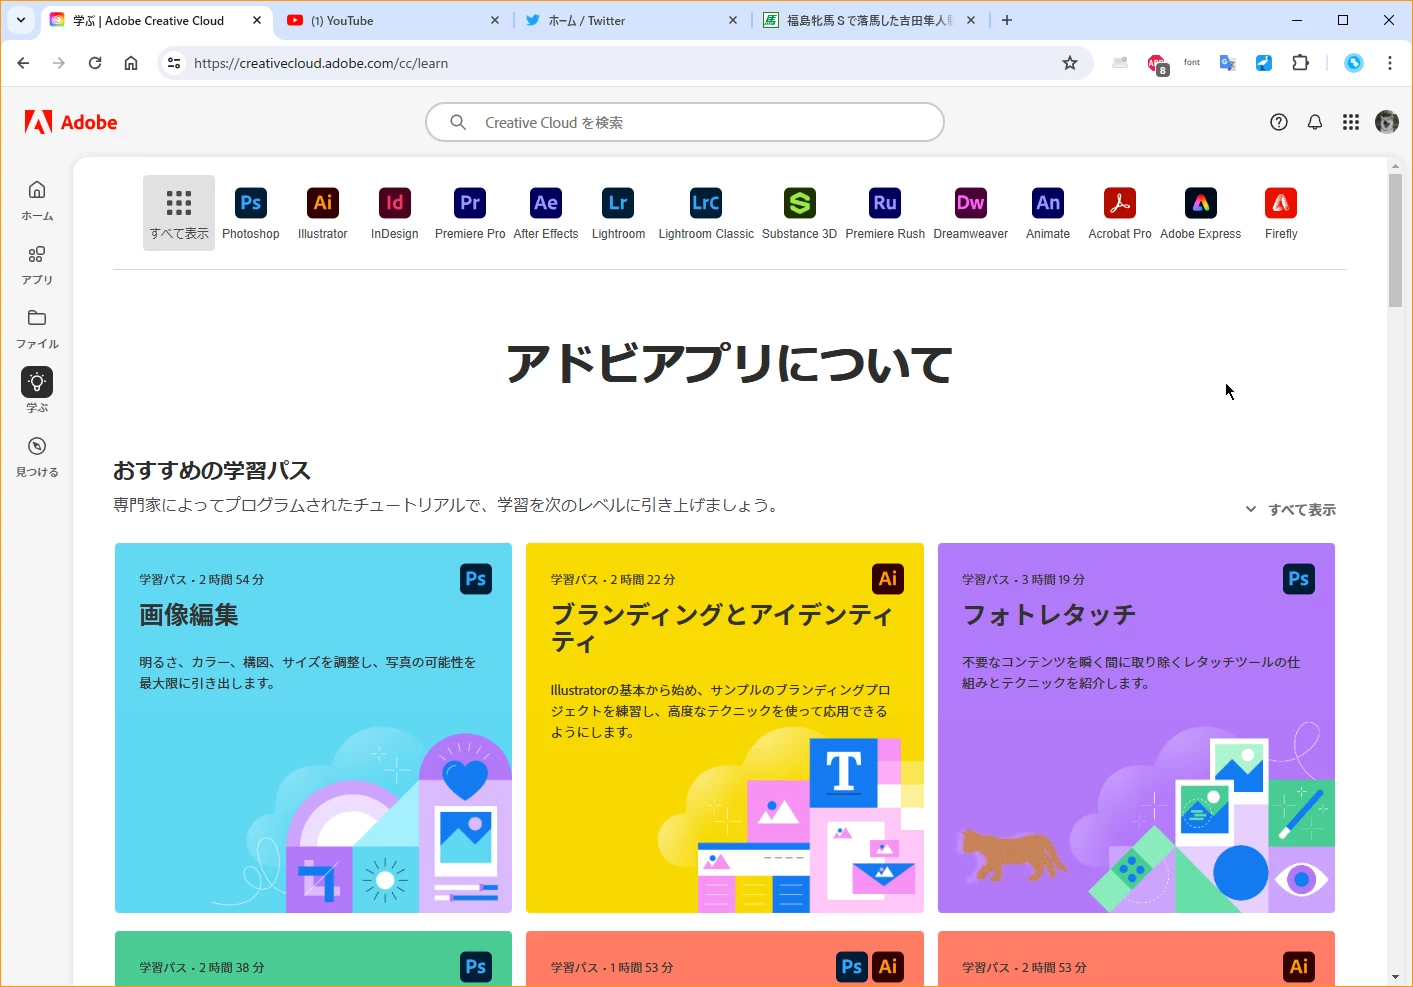The width and height of the screenshot is (1413, 987).
Task: Open the フォトレタッチ learning path card
Action: coord(1136,728)
